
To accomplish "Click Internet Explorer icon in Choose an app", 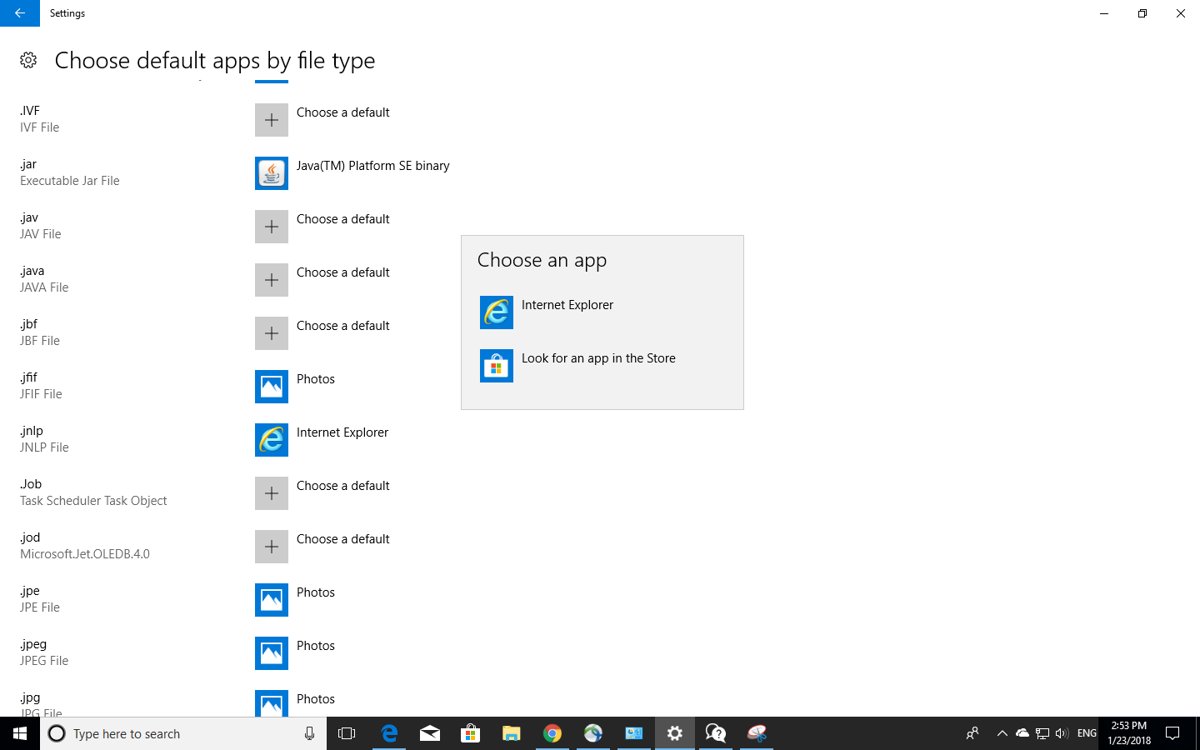I will [496, 312].
